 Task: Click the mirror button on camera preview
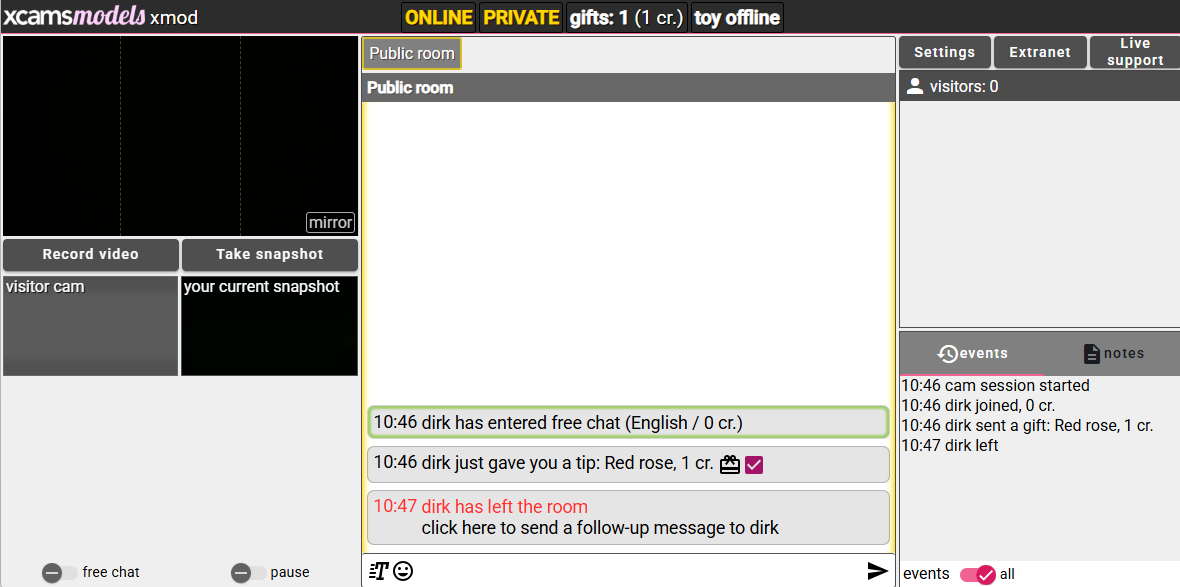click(x=330, y=223)
